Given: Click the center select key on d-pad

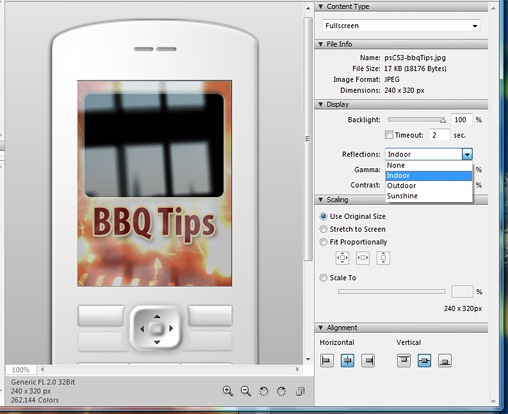Looking at the screenshot, I should 157,329.
